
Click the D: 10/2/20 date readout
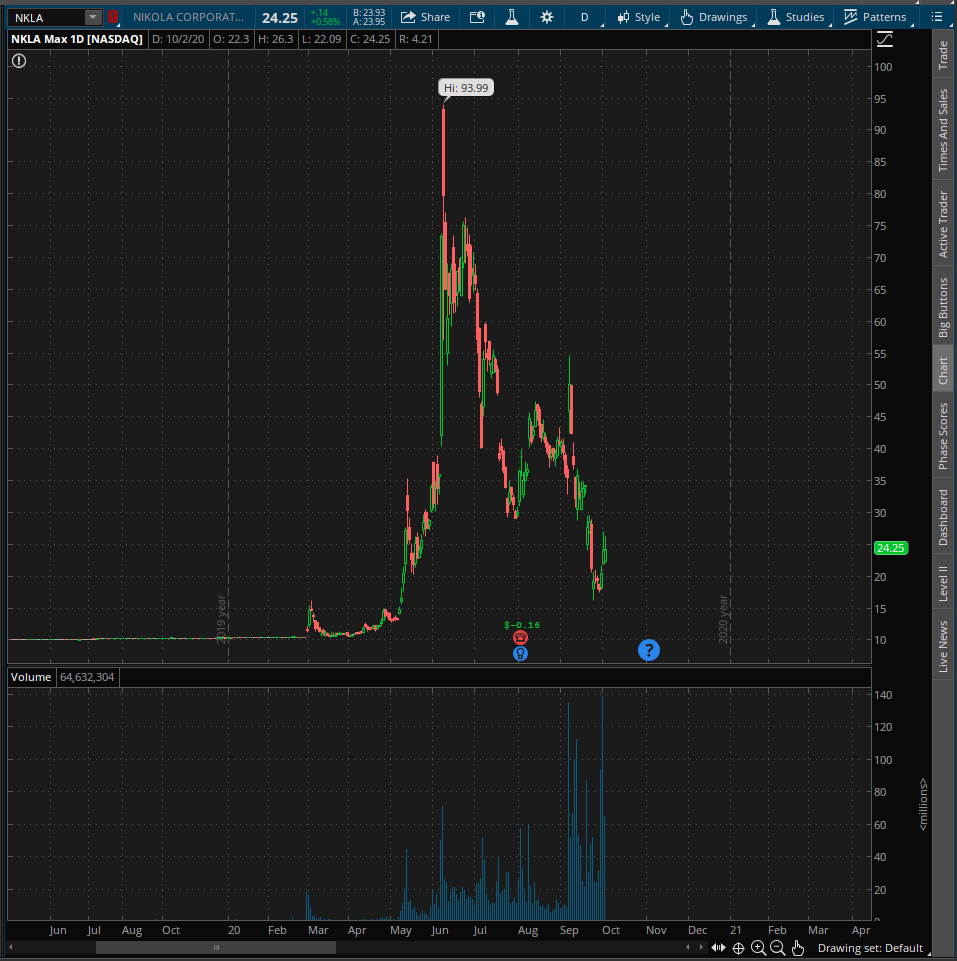(x=178, y=39)
